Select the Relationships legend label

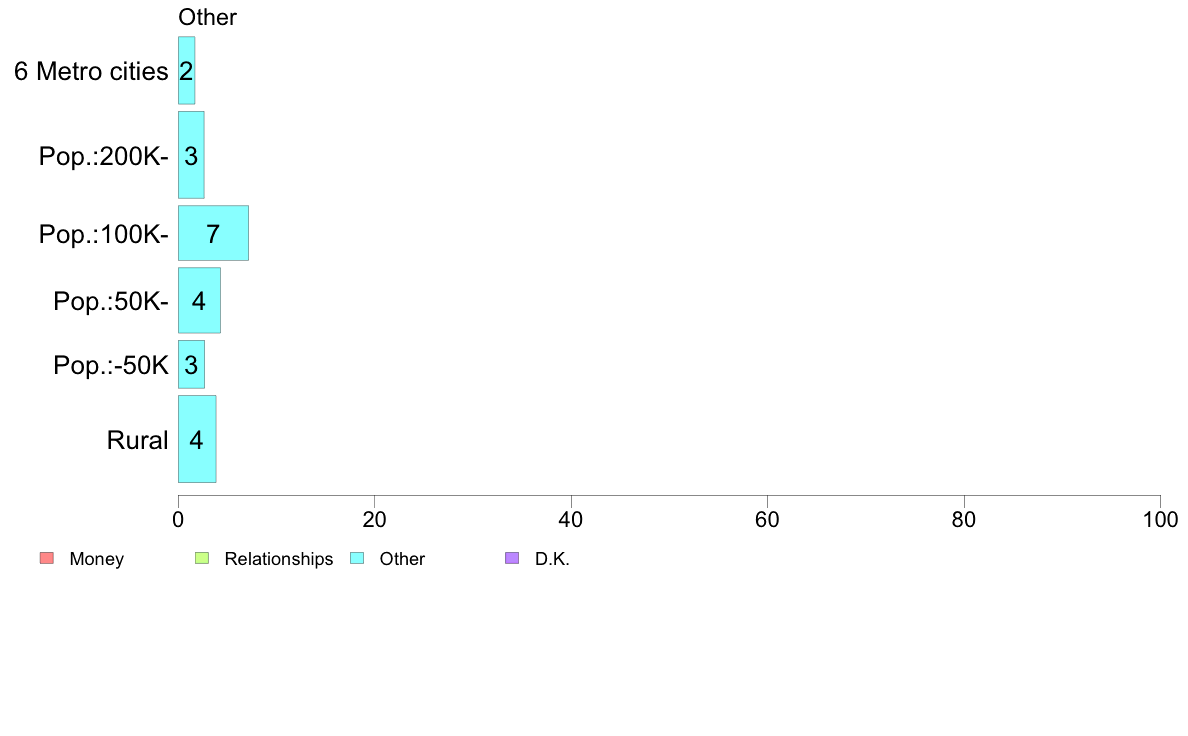pos(279,559)
